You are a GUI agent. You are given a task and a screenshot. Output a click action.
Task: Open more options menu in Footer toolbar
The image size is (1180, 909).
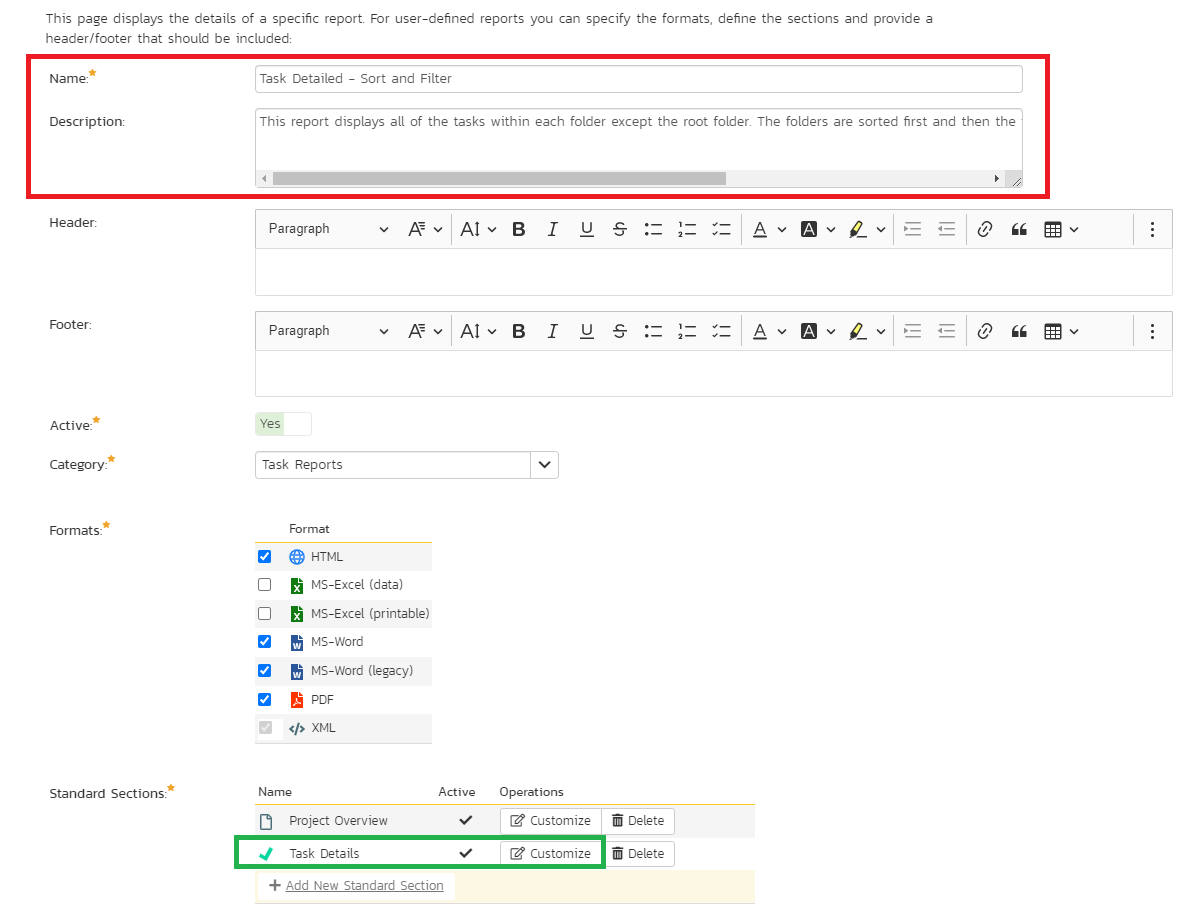coord(1152,331)
